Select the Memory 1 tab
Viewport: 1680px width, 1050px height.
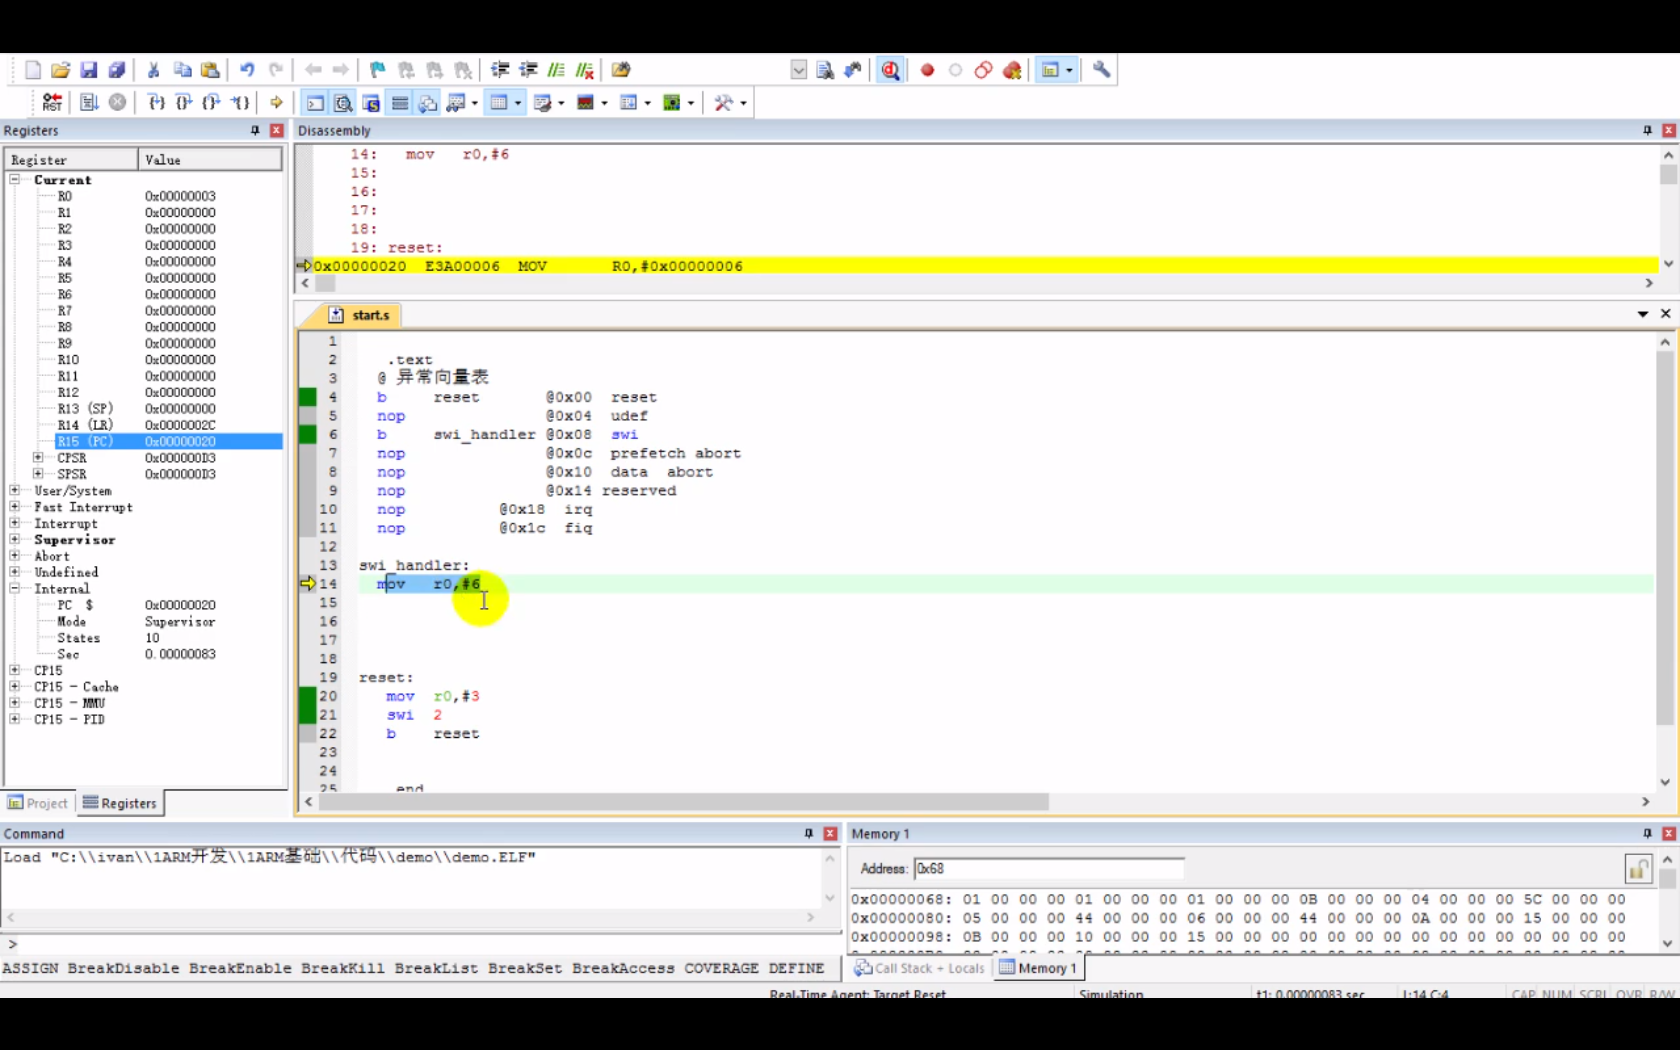tap(1038, 968)
